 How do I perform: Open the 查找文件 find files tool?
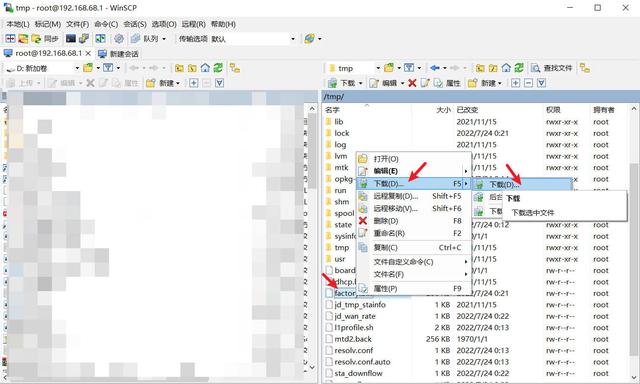pyautogui.click(x=551, y=68)
